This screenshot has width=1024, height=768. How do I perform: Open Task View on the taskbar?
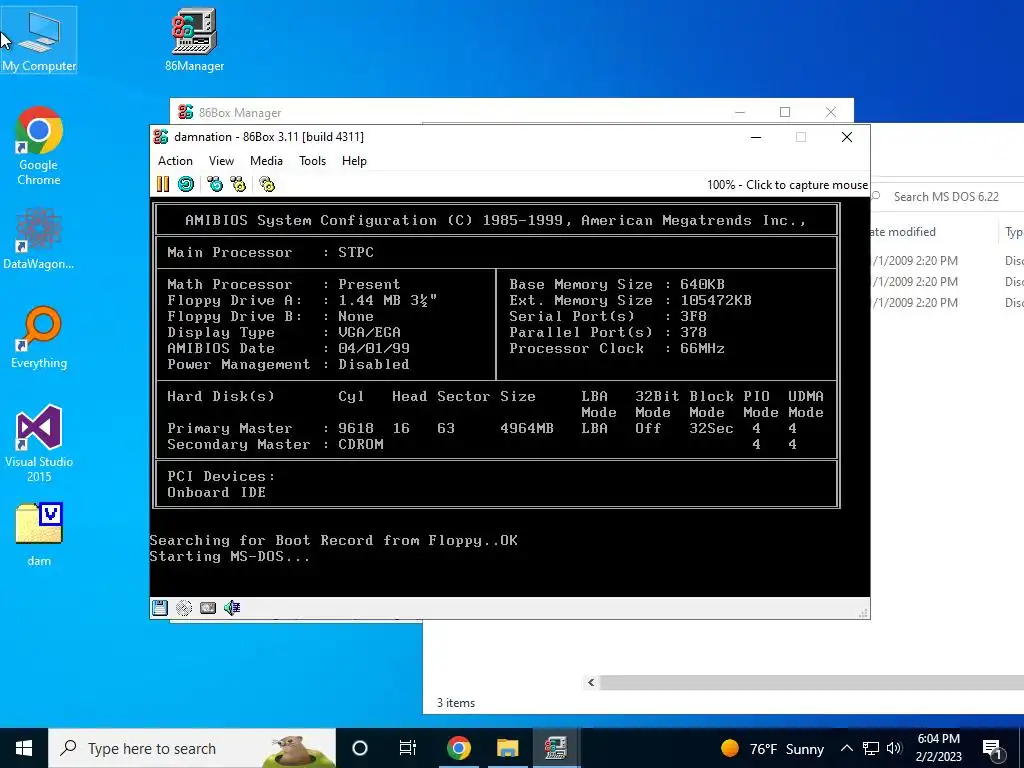click(x=408, y=748)
